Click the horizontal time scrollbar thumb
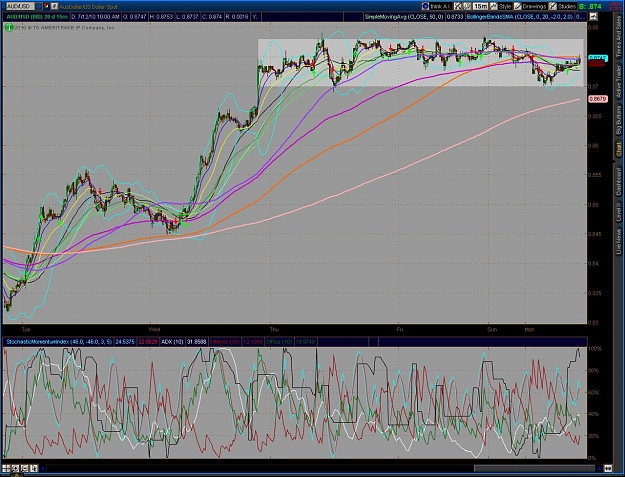Screen dimensions: 625x477 534,468
